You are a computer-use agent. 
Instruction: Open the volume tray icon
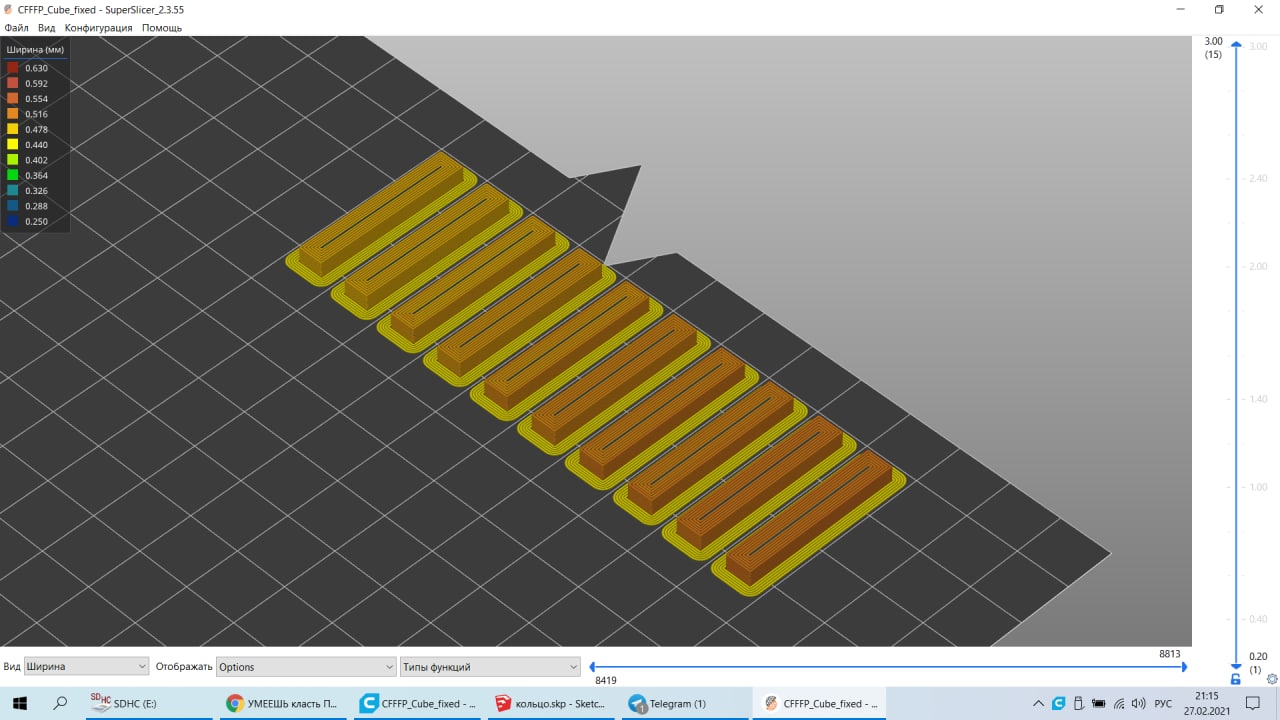pyautogui.click(x=1139, y=703)
